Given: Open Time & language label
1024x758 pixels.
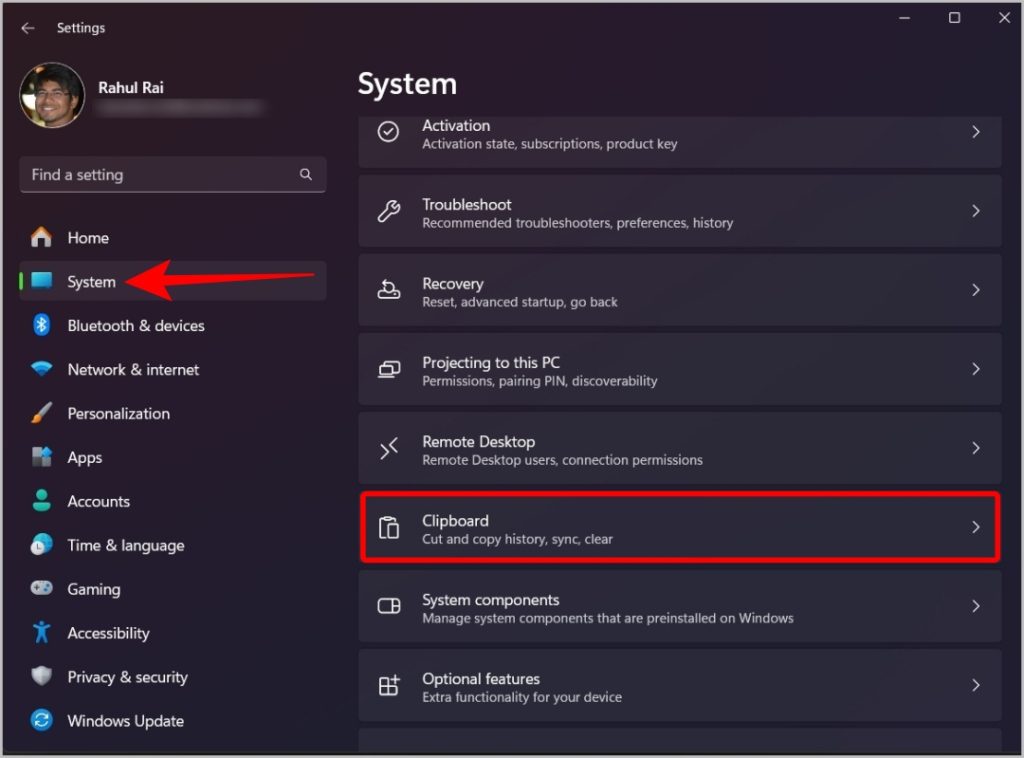Looking at the screenshot, I should pos(126,546).
